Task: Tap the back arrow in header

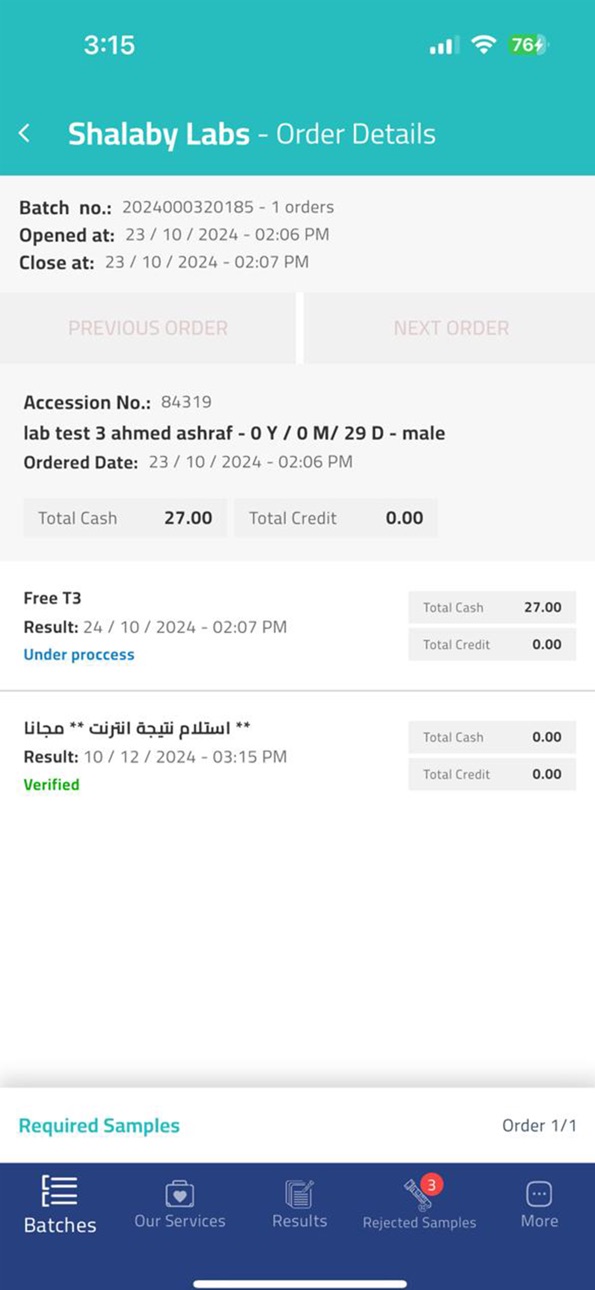Action: [x=24, y=134]
